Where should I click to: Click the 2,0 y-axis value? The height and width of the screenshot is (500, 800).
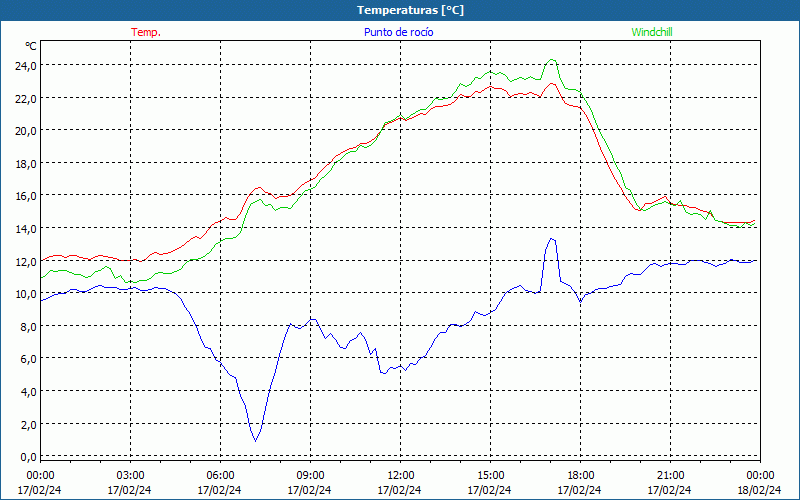pyautogui.click(x=28, y=424)
